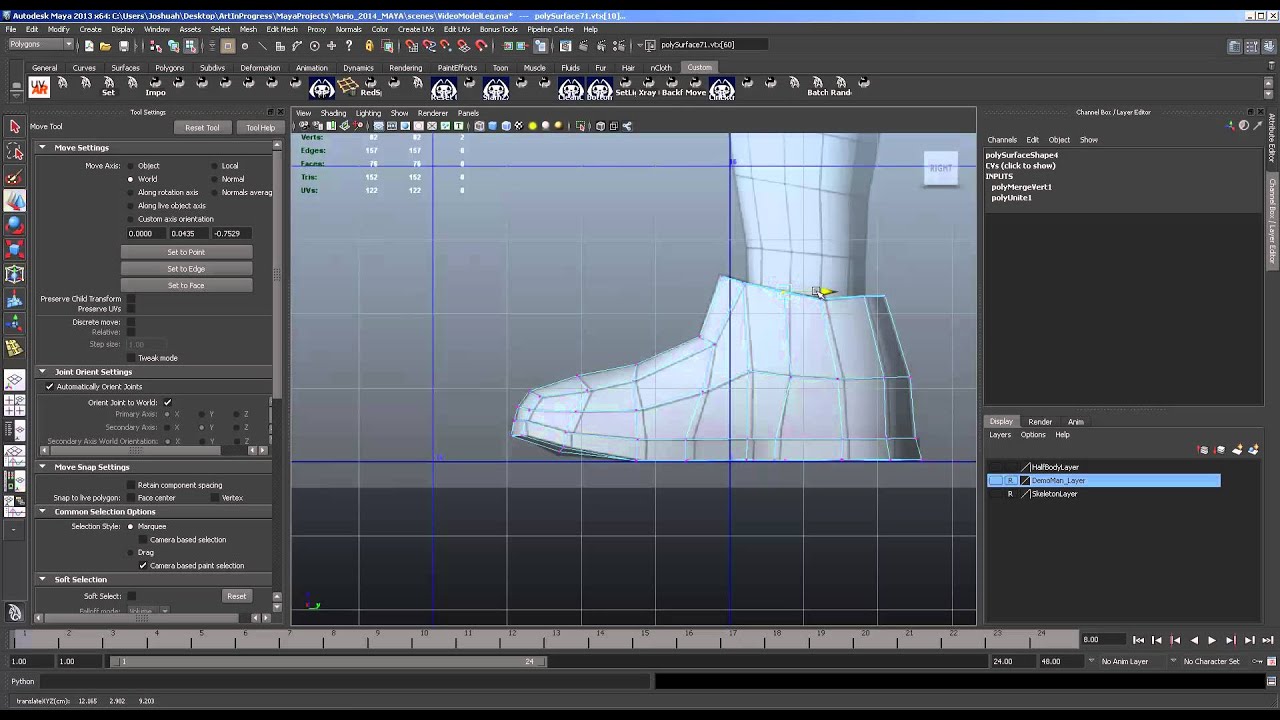Viewport: 1280px width, 720px height.
Task: Click the Reset Tool button
Action: point(202,127)
